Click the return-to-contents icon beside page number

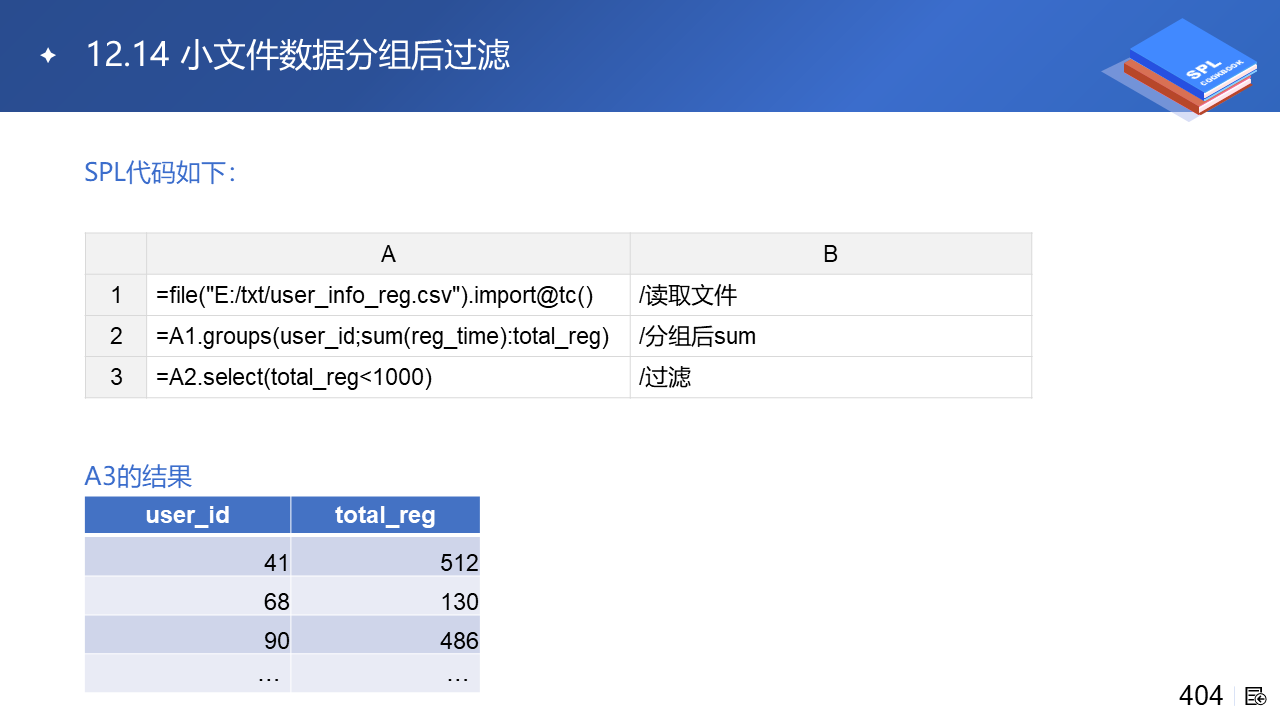click(1256, 696)
